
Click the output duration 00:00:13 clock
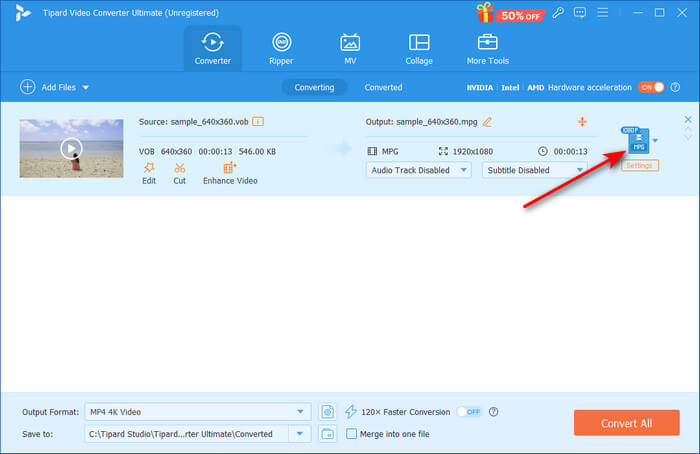[542, 151]
